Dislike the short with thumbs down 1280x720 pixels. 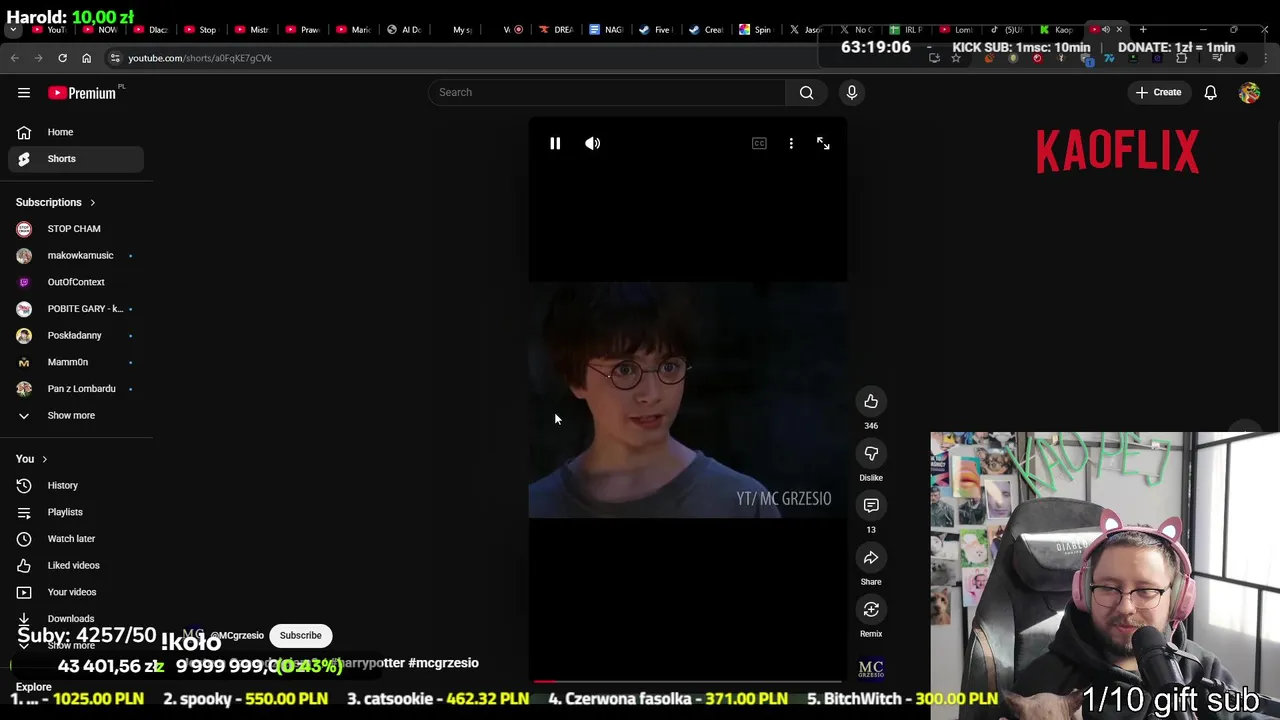coord(871,453)
